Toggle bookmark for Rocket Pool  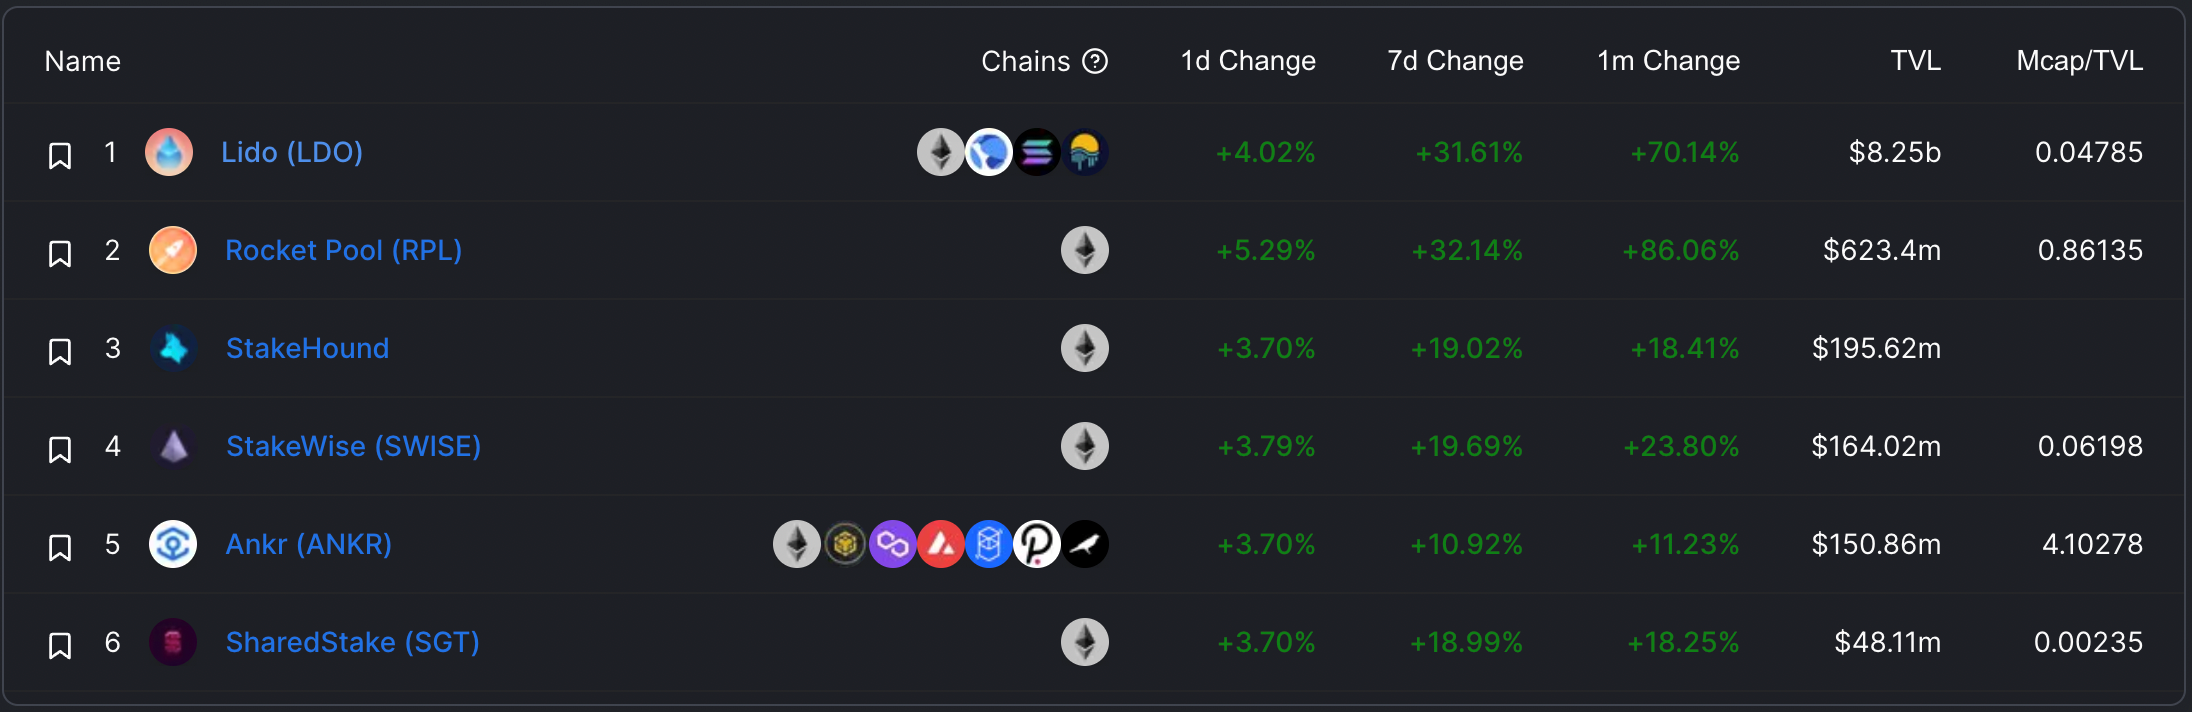click(60, 253)
